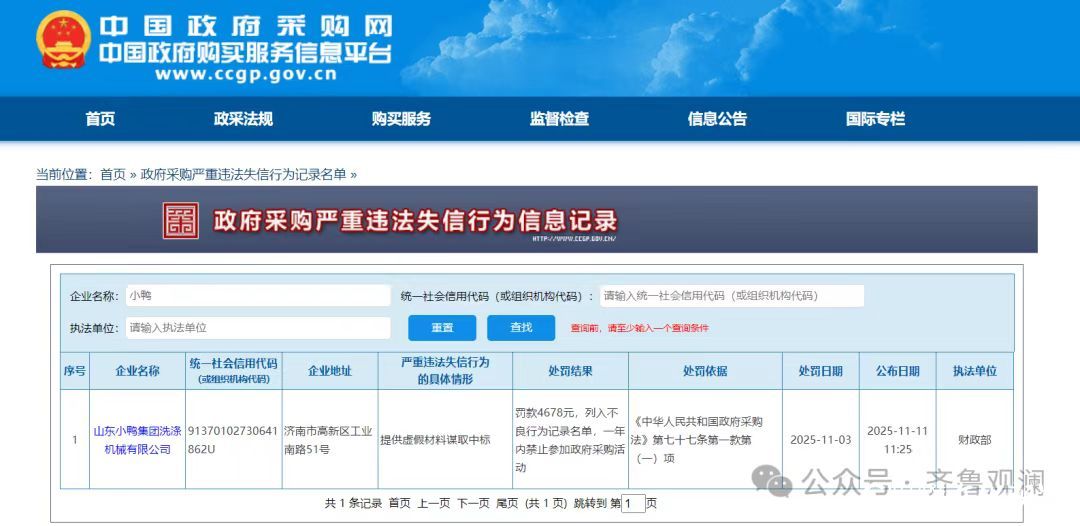Select the 提供虚假材料谋取中标 cell
The image size is (1080, 526).
445,439
